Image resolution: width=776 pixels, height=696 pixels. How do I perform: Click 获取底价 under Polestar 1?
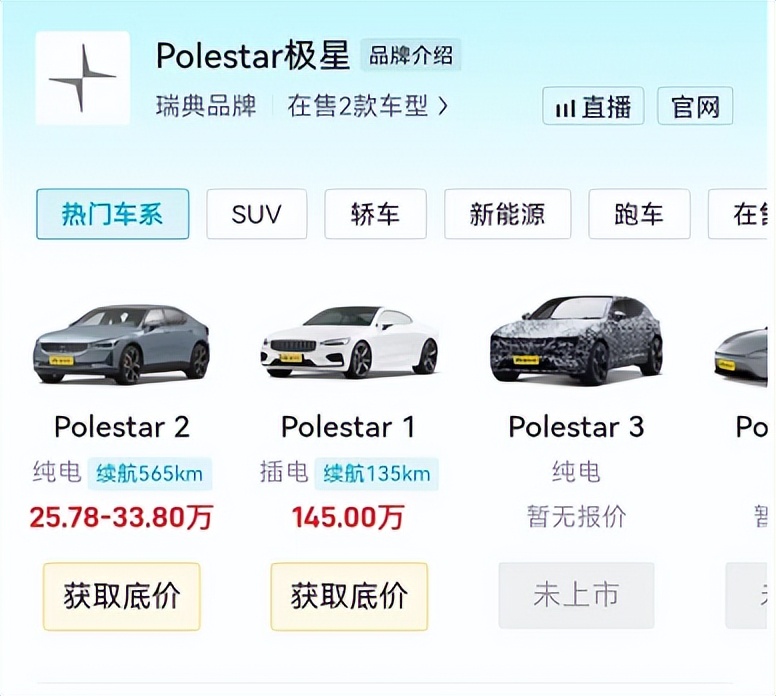pyautogui.click(x=349, y=596)
